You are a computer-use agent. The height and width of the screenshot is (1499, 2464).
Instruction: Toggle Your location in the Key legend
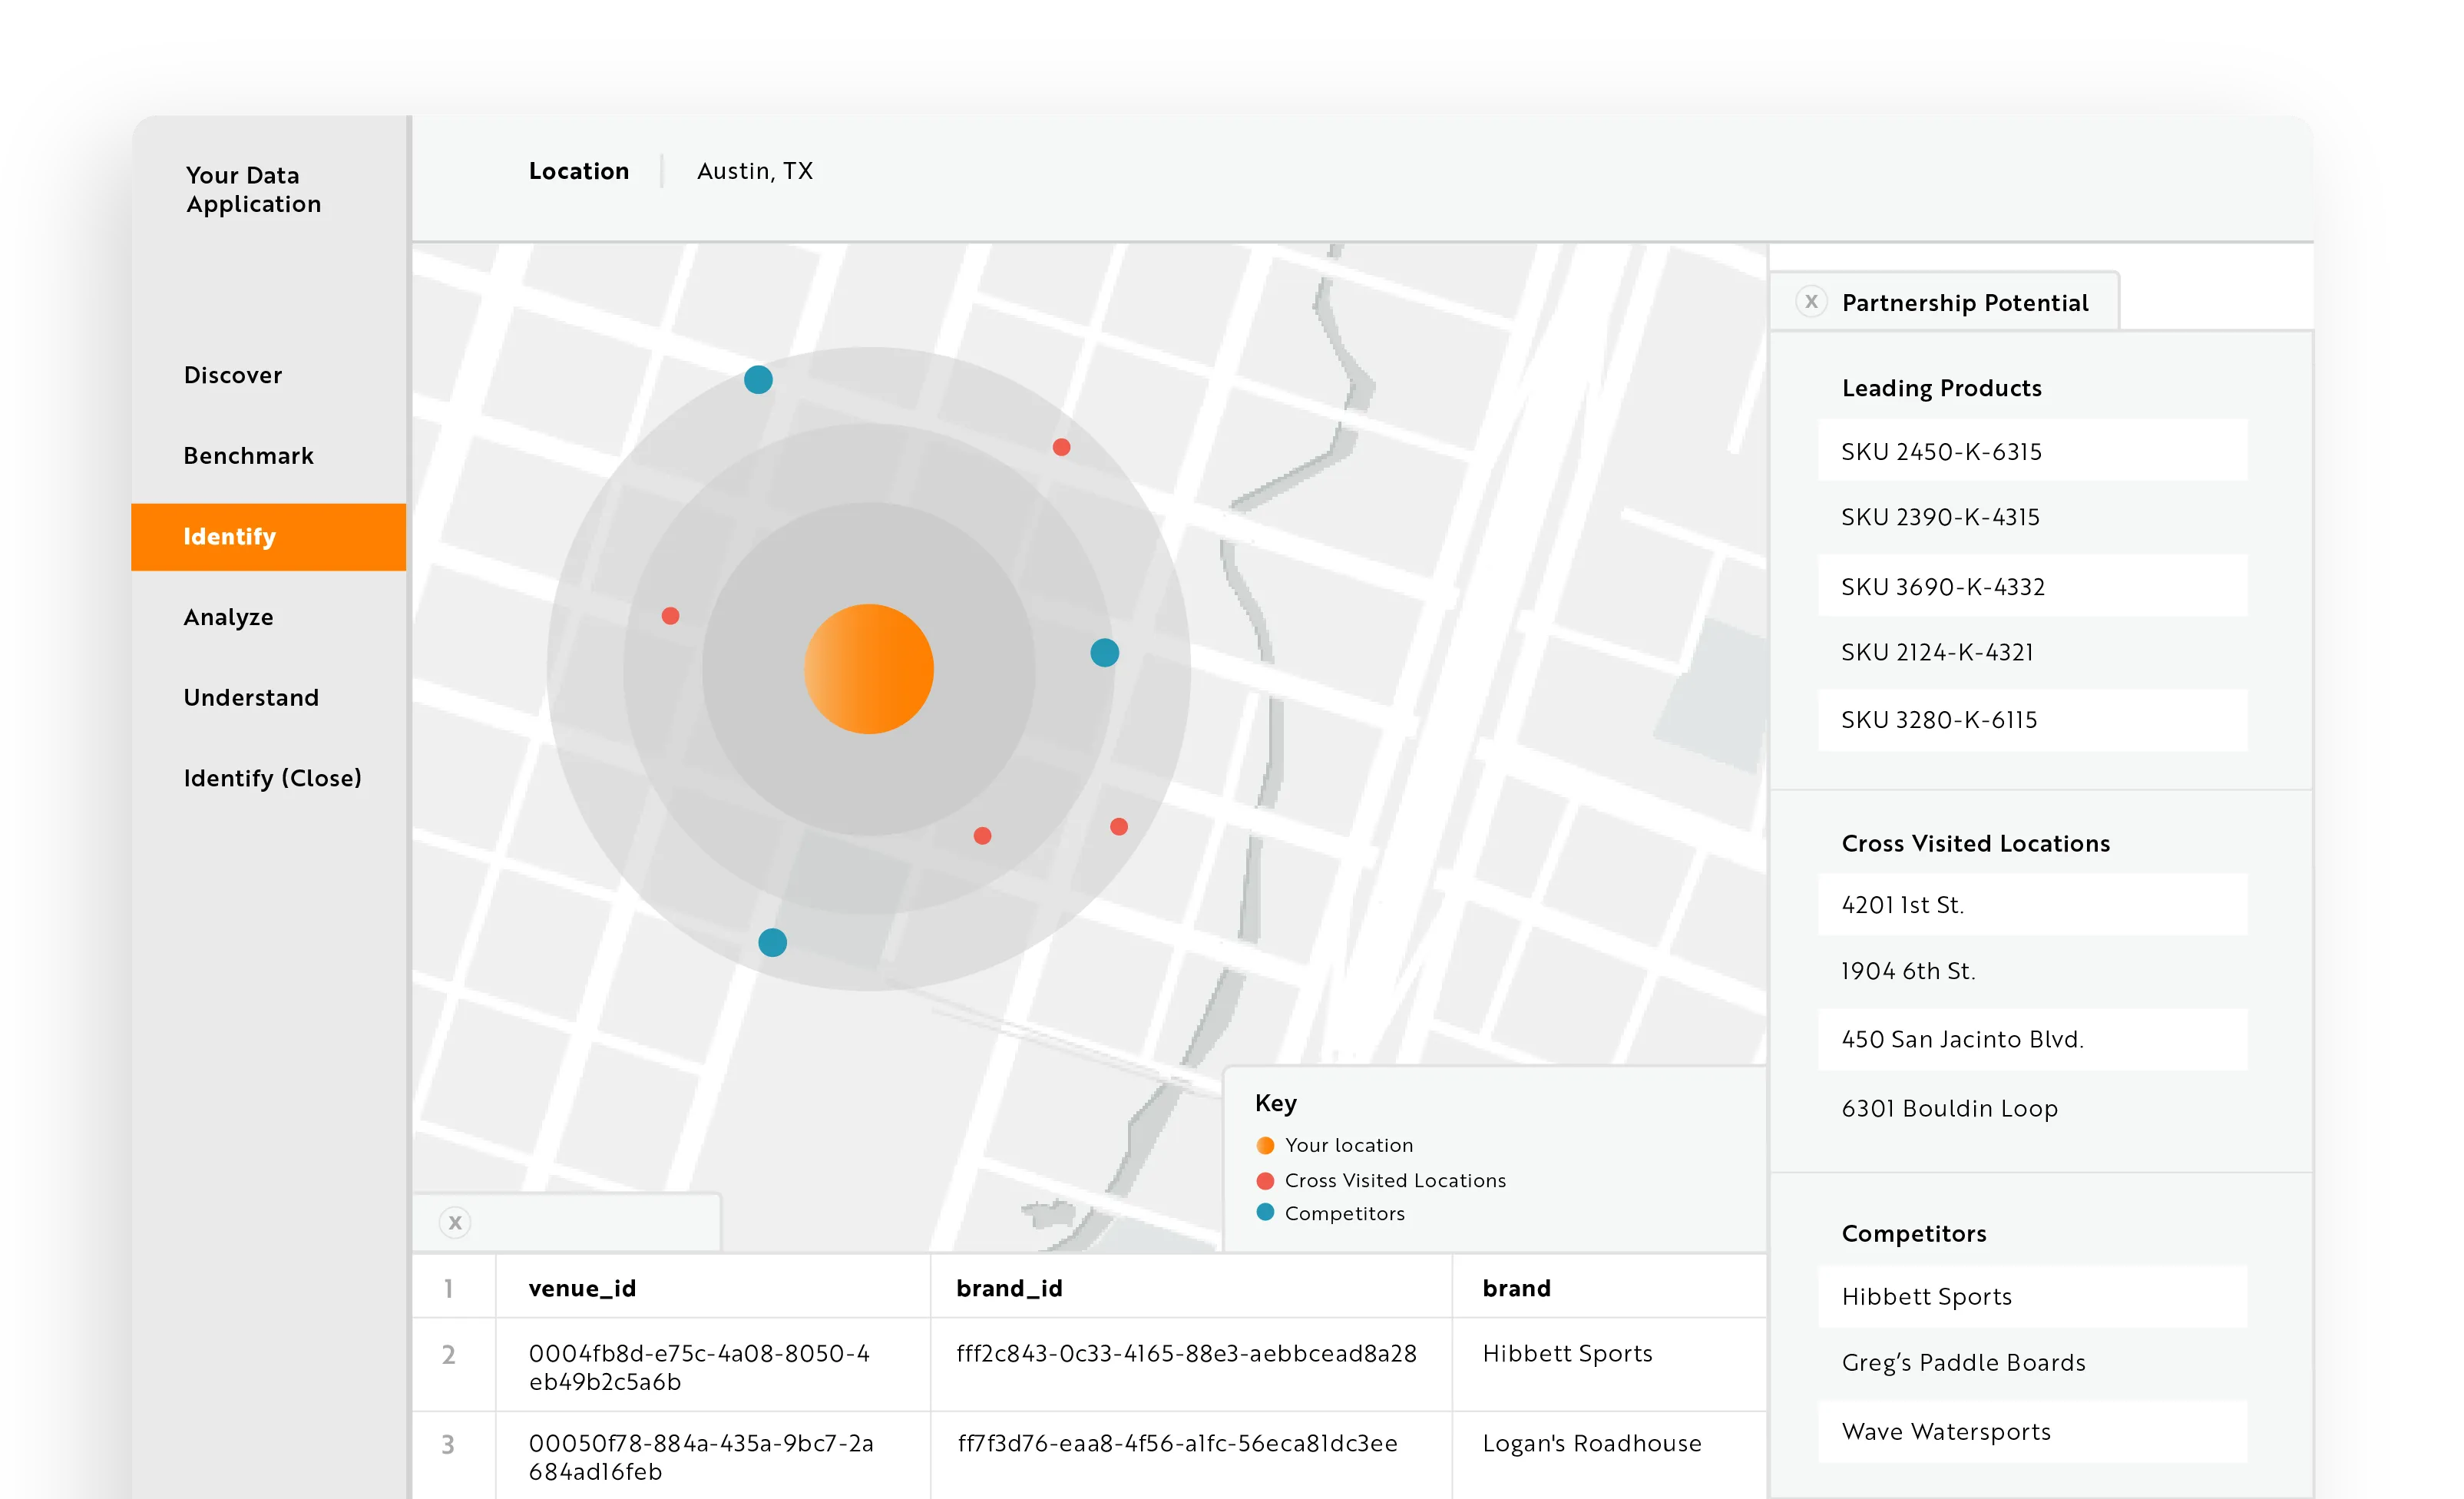click(1348, 1145)
